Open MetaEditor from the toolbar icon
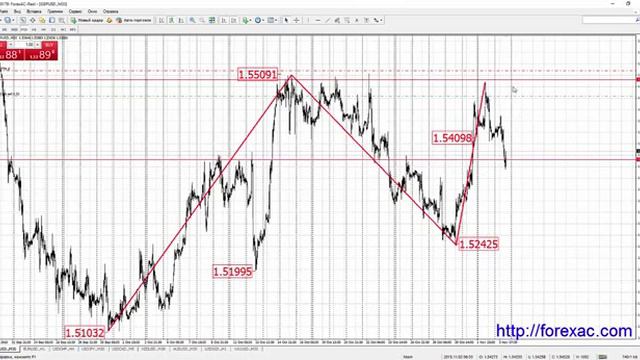The height and width of the screenshot is (360, 640). pyautogui.click(x=109, y=20)
